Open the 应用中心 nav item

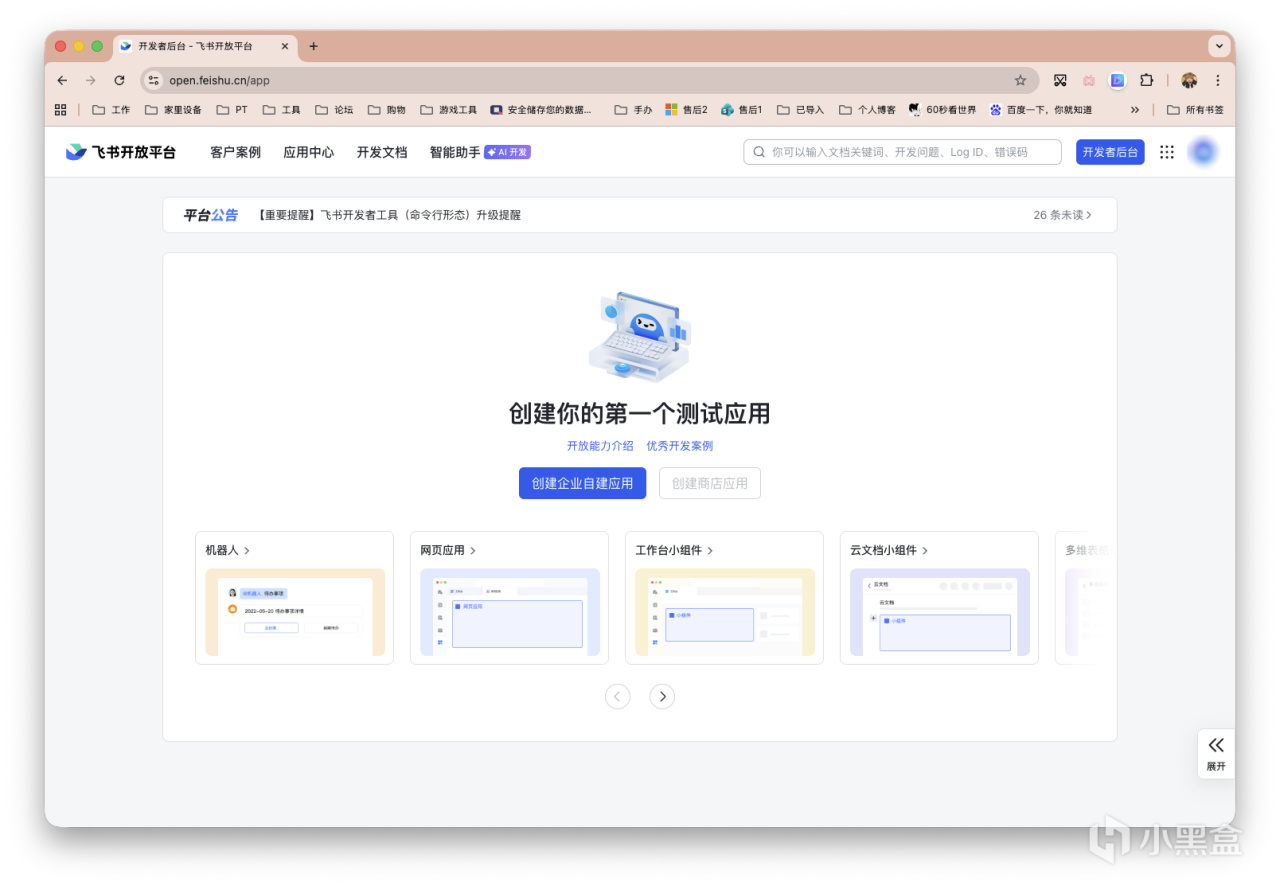click(309, 152)
